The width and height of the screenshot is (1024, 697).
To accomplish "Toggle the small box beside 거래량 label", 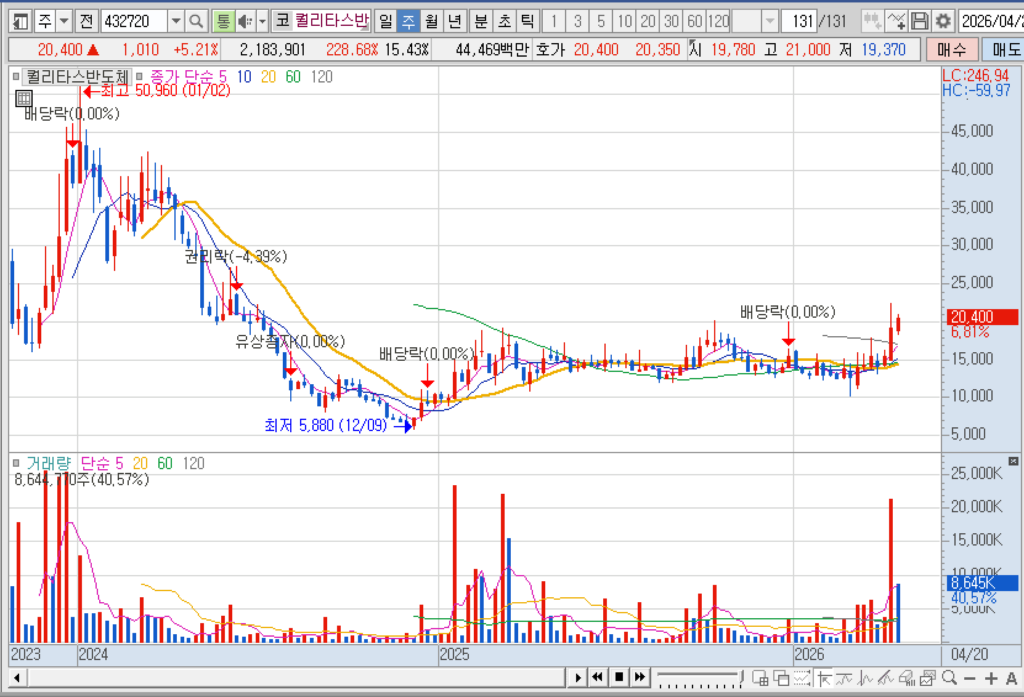I will coord(16,463).
